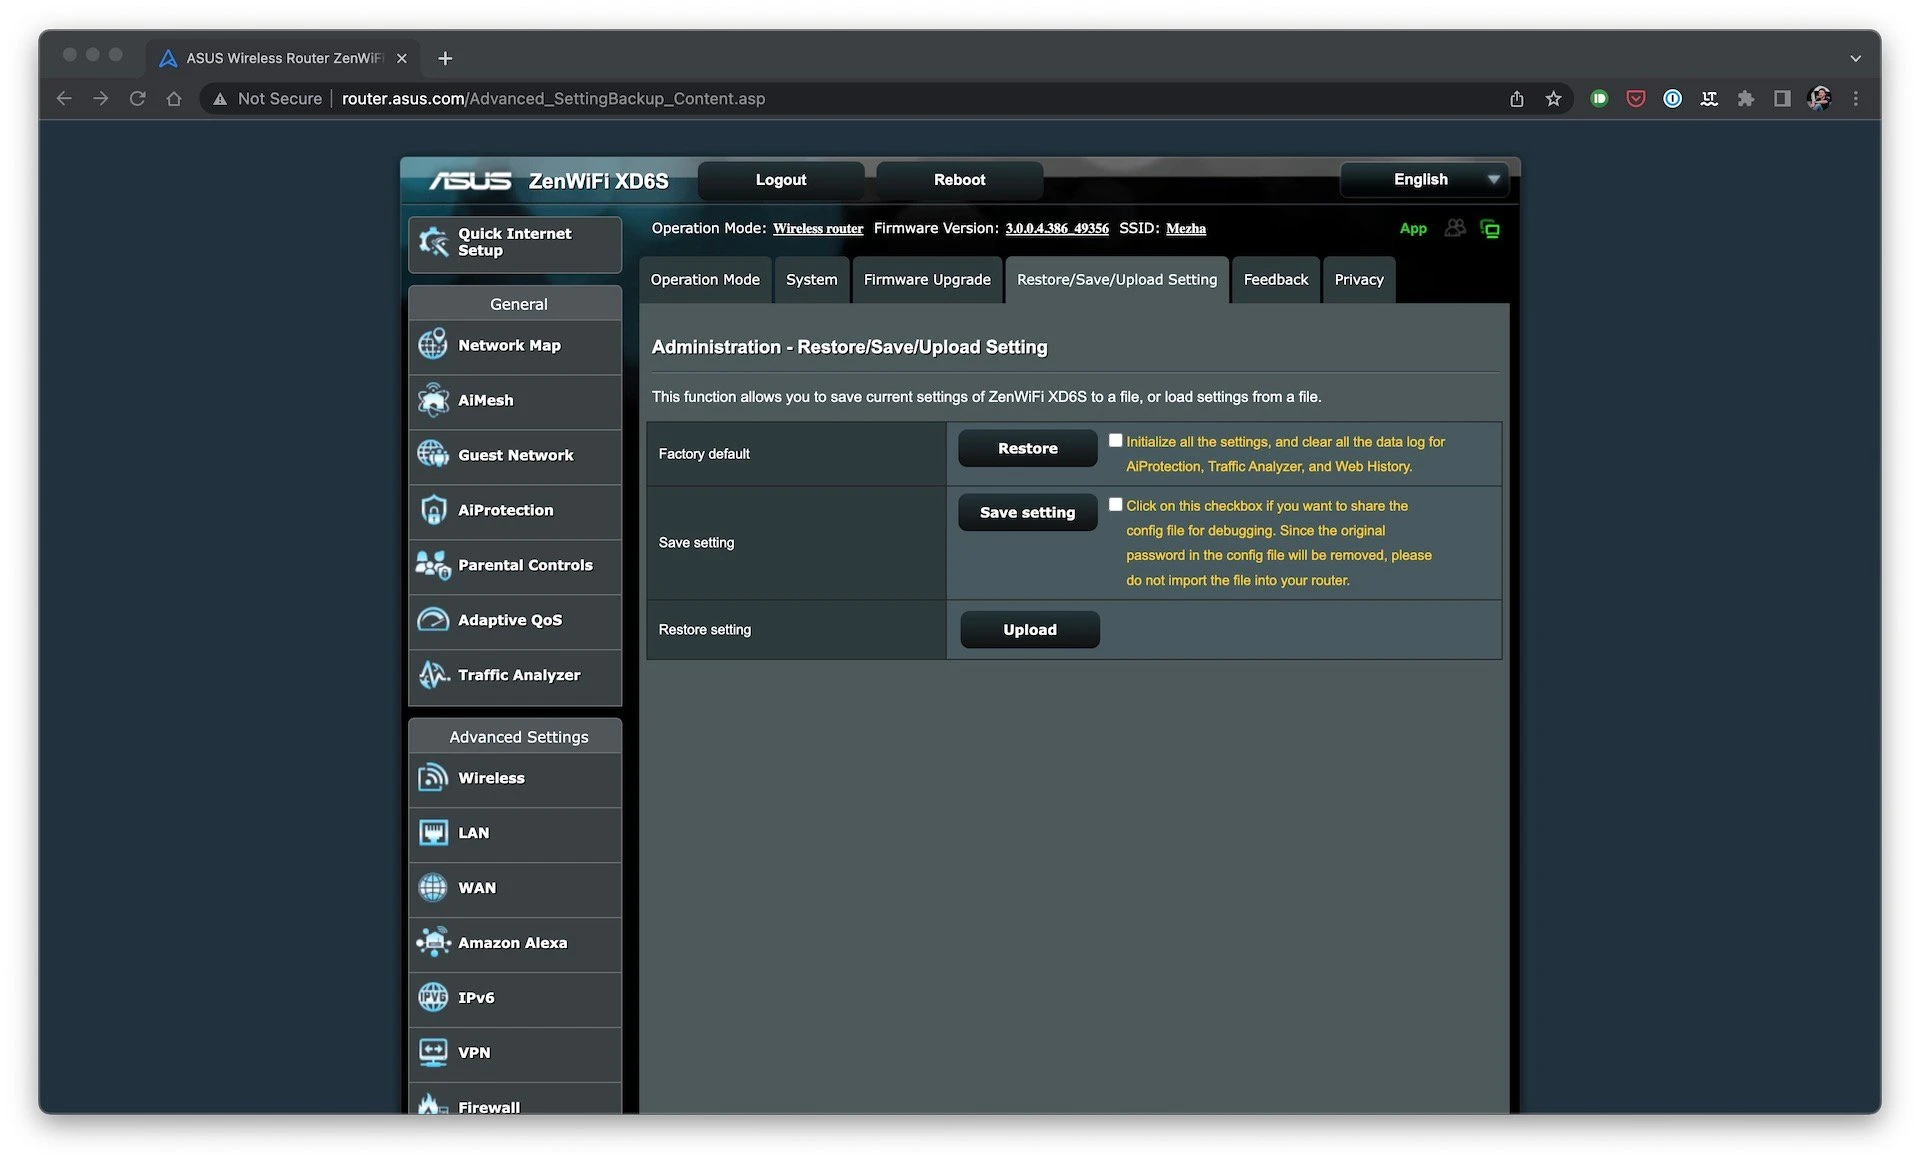Click the Network Map globe icon
Screen dimensions: 1920x1162
coord(433,345)
